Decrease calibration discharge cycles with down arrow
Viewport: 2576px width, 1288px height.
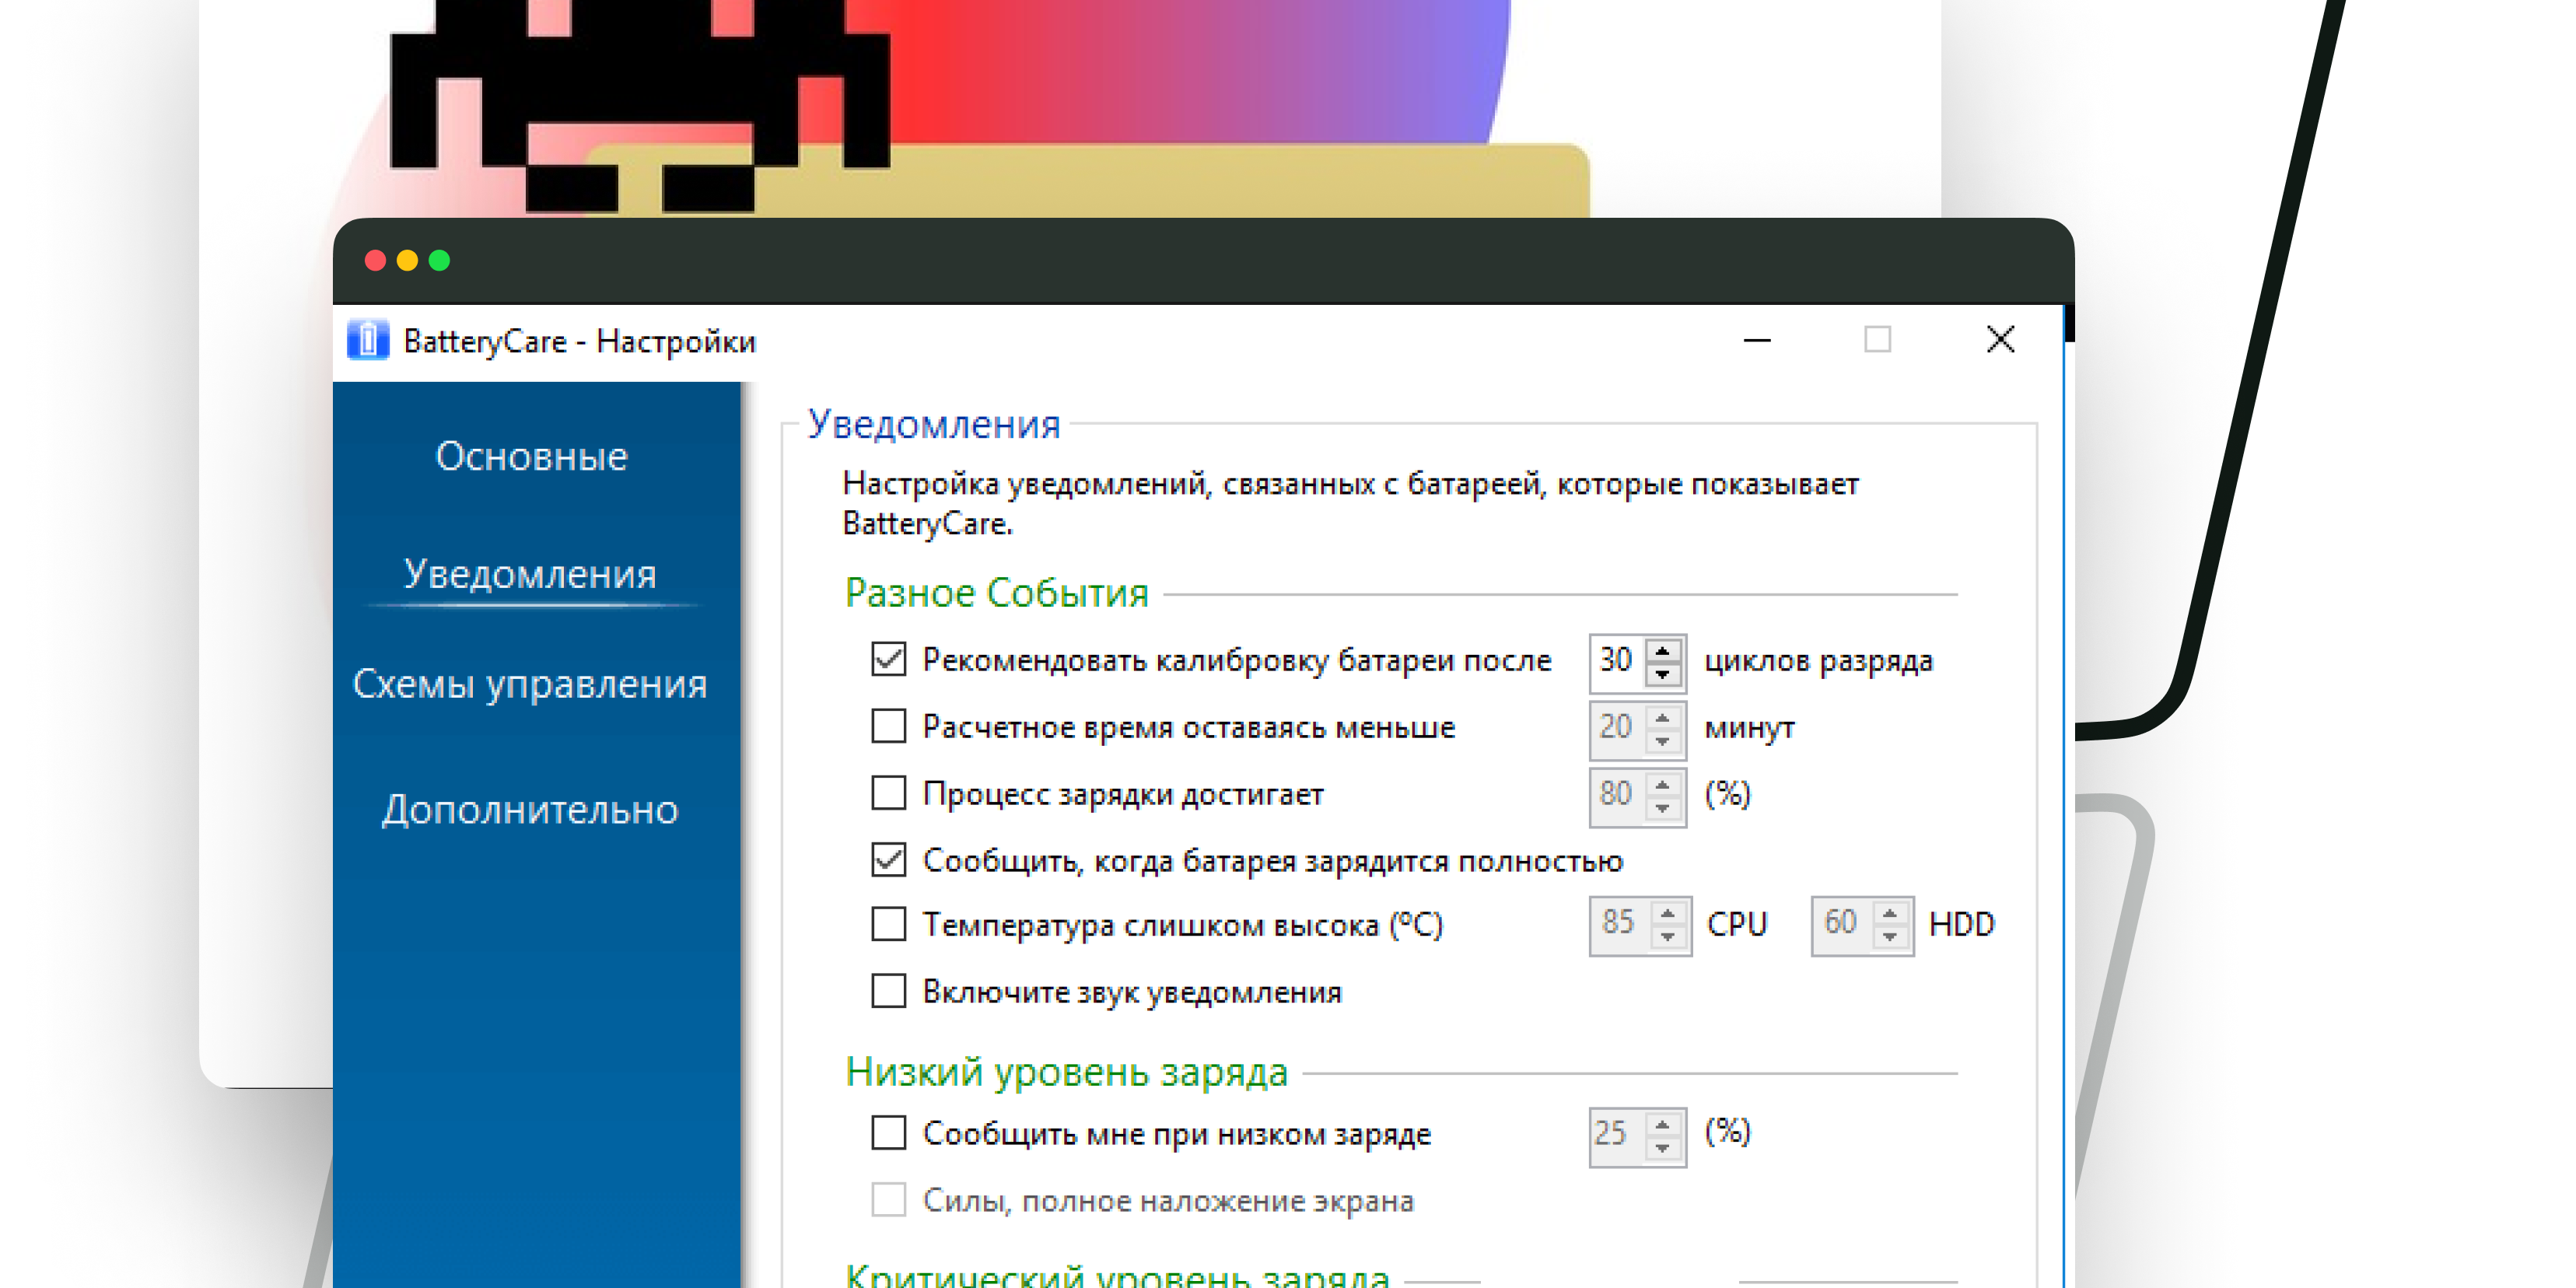[1663, 674]
